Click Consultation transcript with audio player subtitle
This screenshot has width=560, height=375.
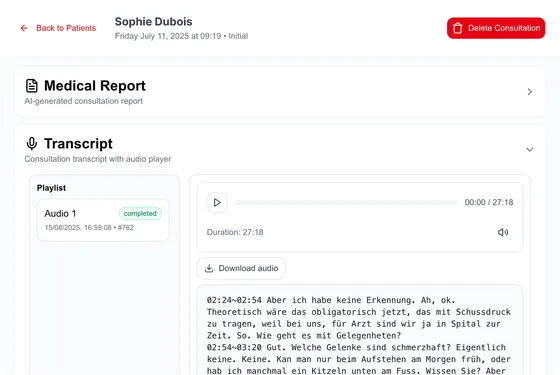pyautogui.click(x=98, y=159)
